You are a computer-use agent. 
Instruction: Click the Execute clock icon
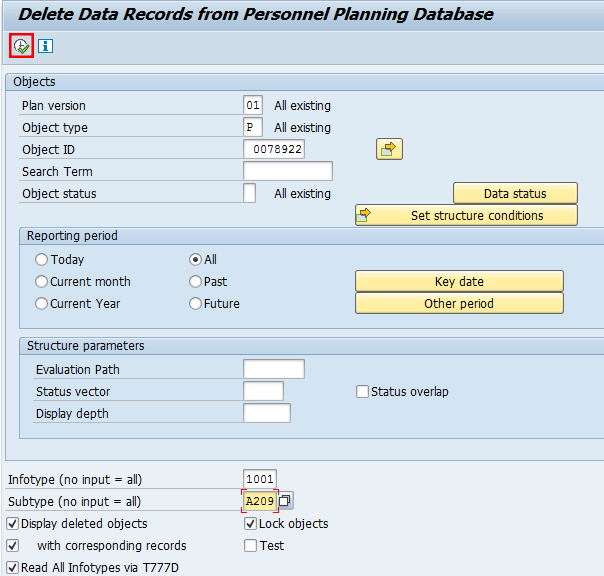click(21, 46)
